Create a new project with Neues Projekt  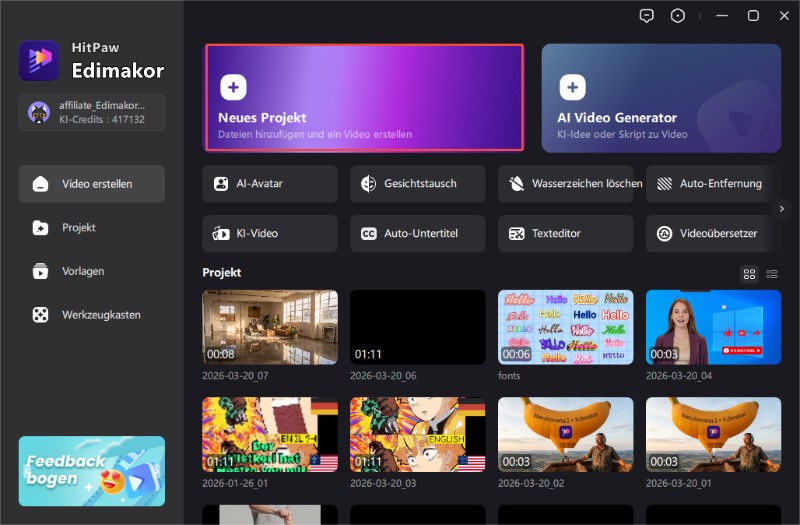364,98
